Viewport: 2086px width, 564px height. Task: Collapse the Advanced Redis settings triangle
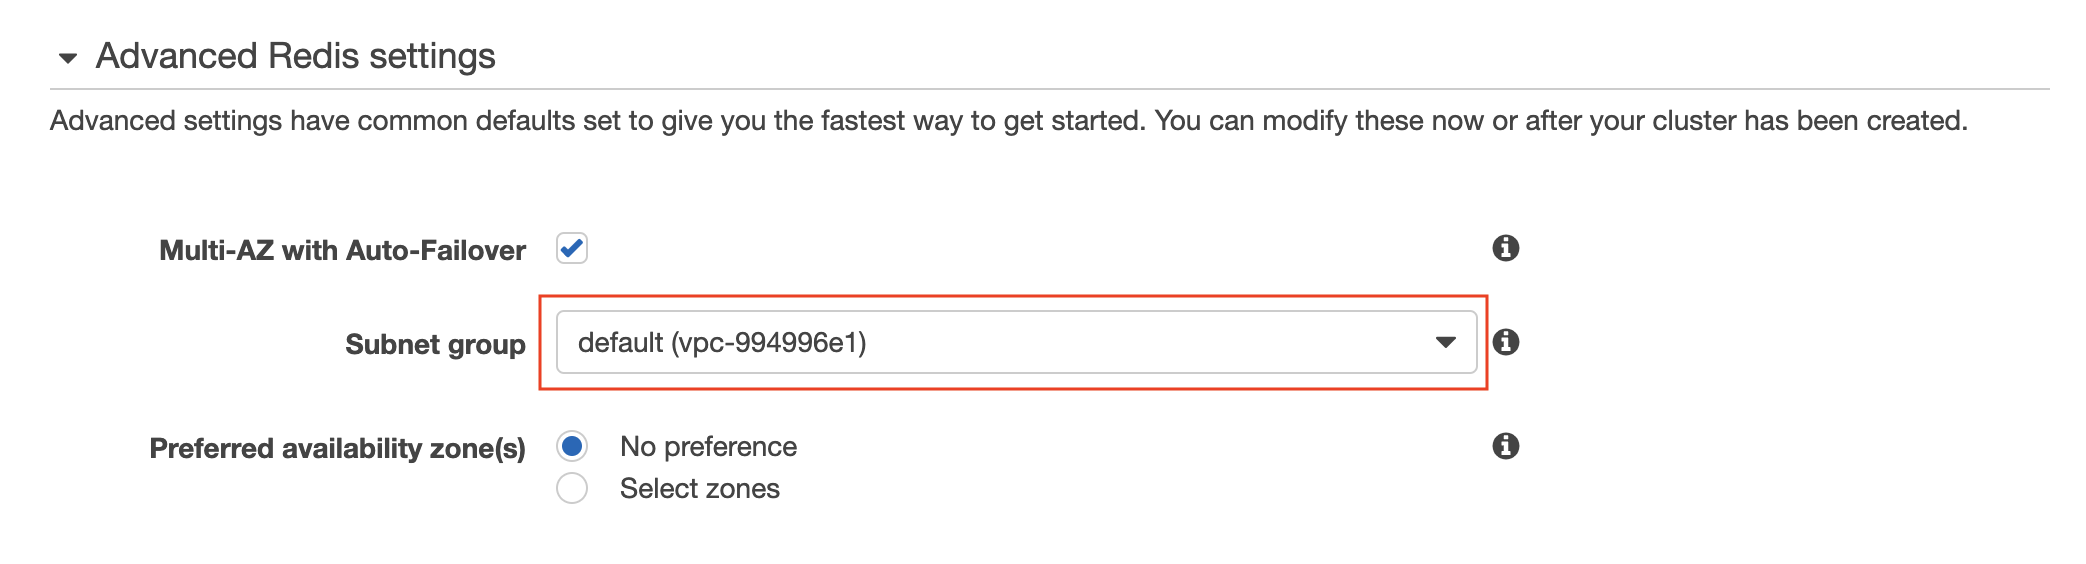coord(68,59)
